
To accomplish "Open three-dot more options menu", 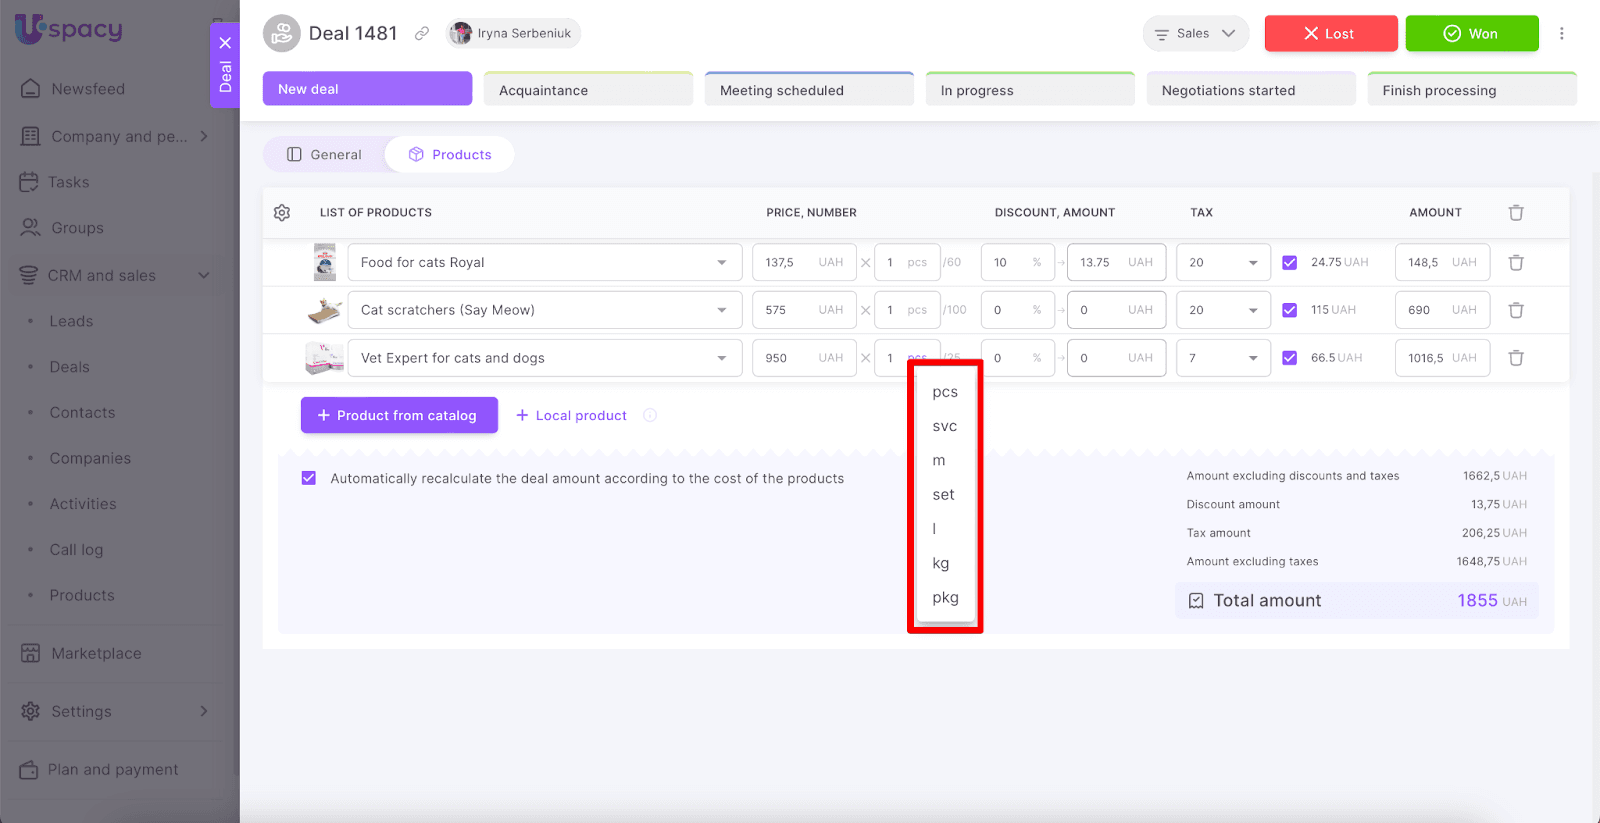I will click(x=1561, y=34).
